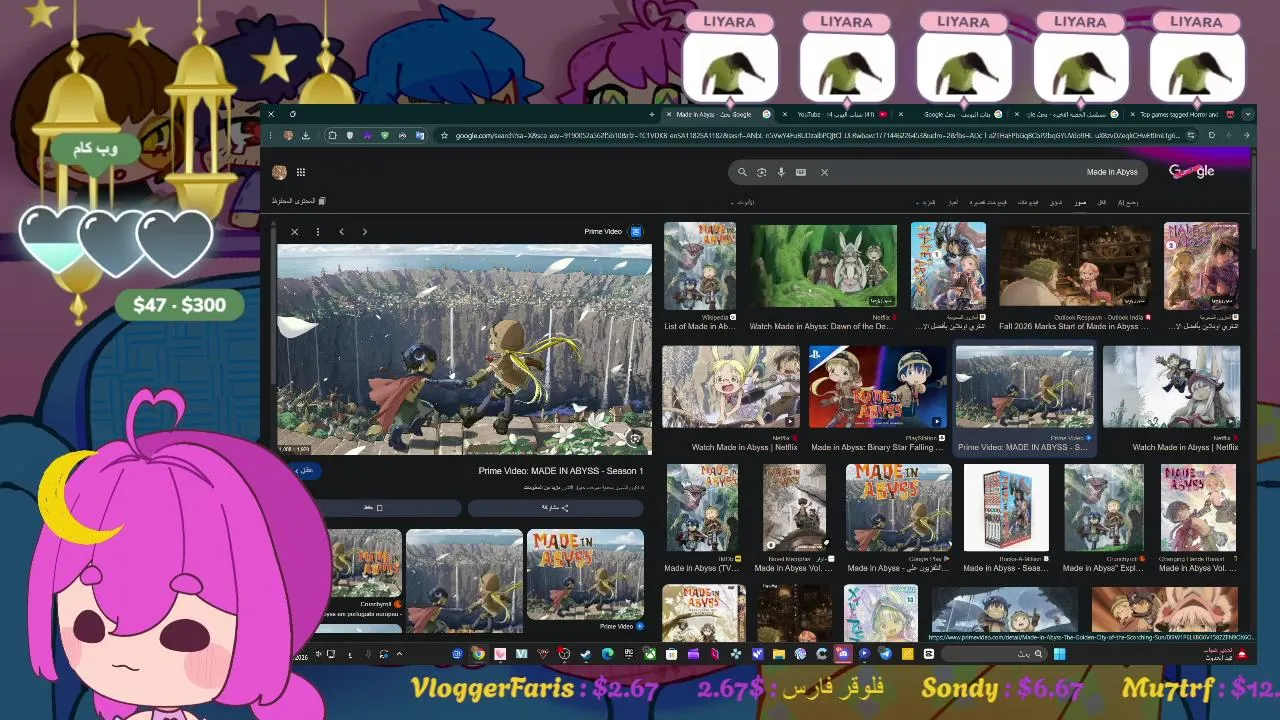This screenshot has height=720, width=1280.
Task: Open saved content link with bookmark icon
Action: (298, 201)
